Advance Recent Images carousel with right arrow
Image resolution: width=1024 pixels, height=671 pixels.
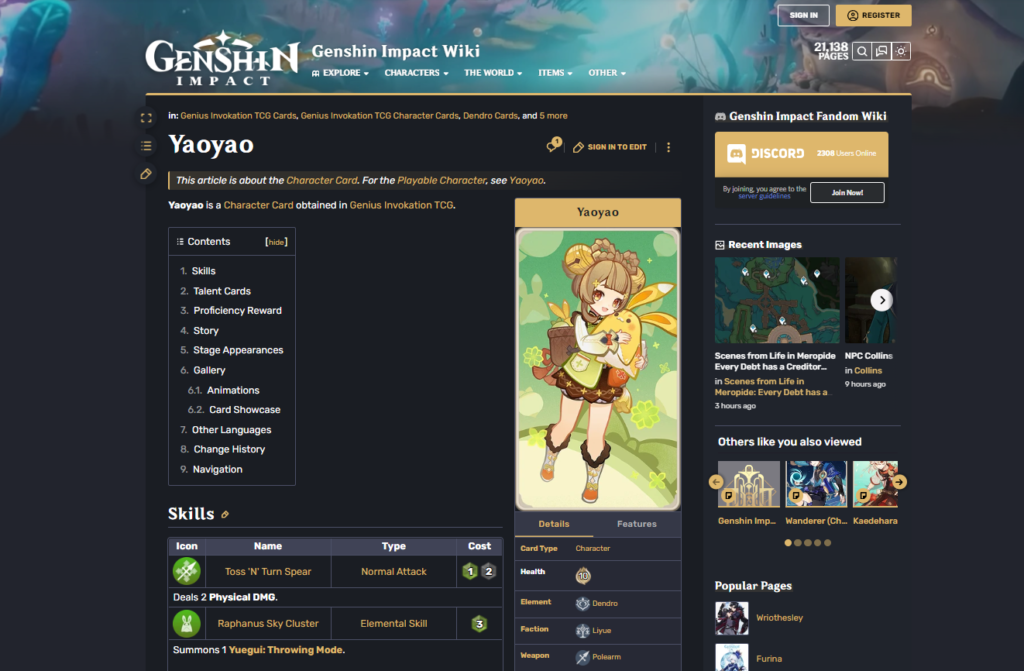(882, 301)
